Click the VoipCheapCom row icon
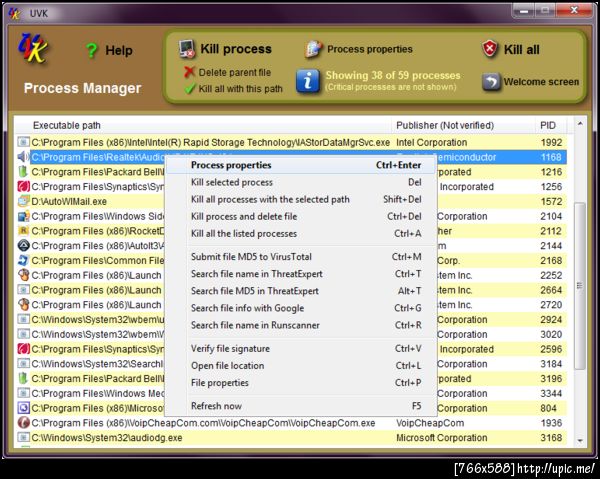This screenshot has width=600, height=479. click(23, 423)
